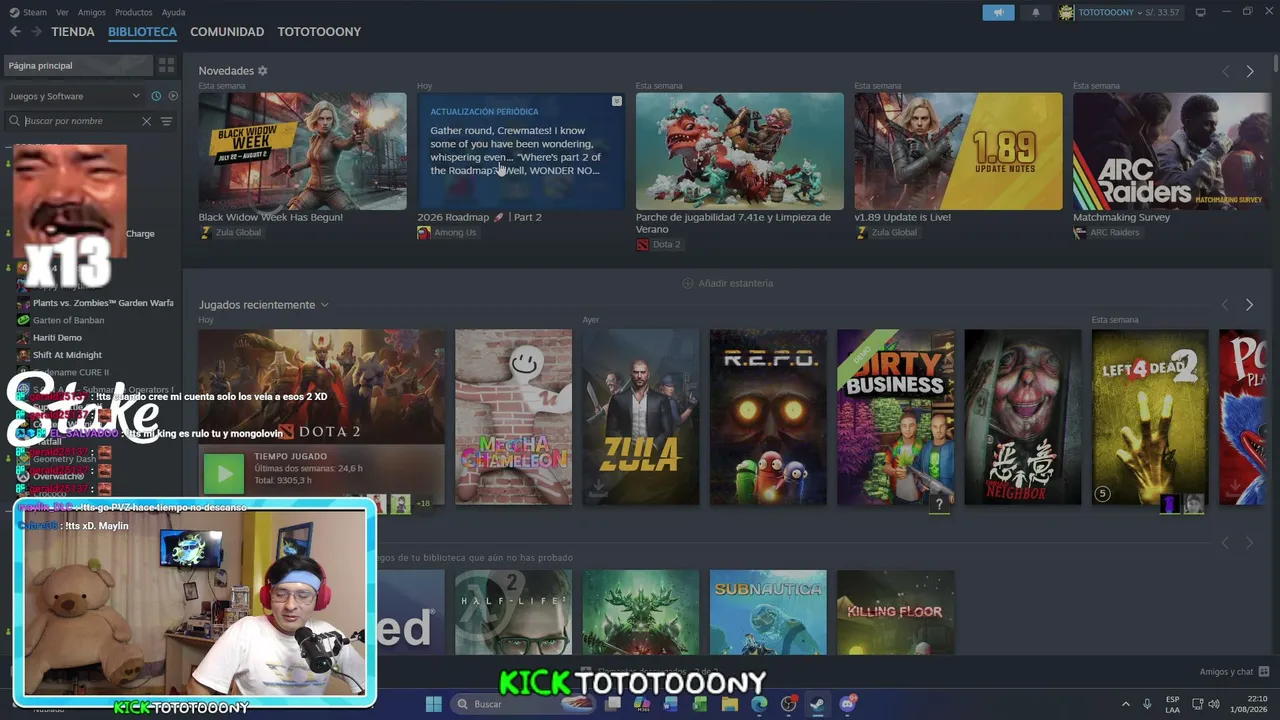Viewport: 1280px width, 720px height.
Task: Click Añadir estantería
Action: [x=728, y=283]
